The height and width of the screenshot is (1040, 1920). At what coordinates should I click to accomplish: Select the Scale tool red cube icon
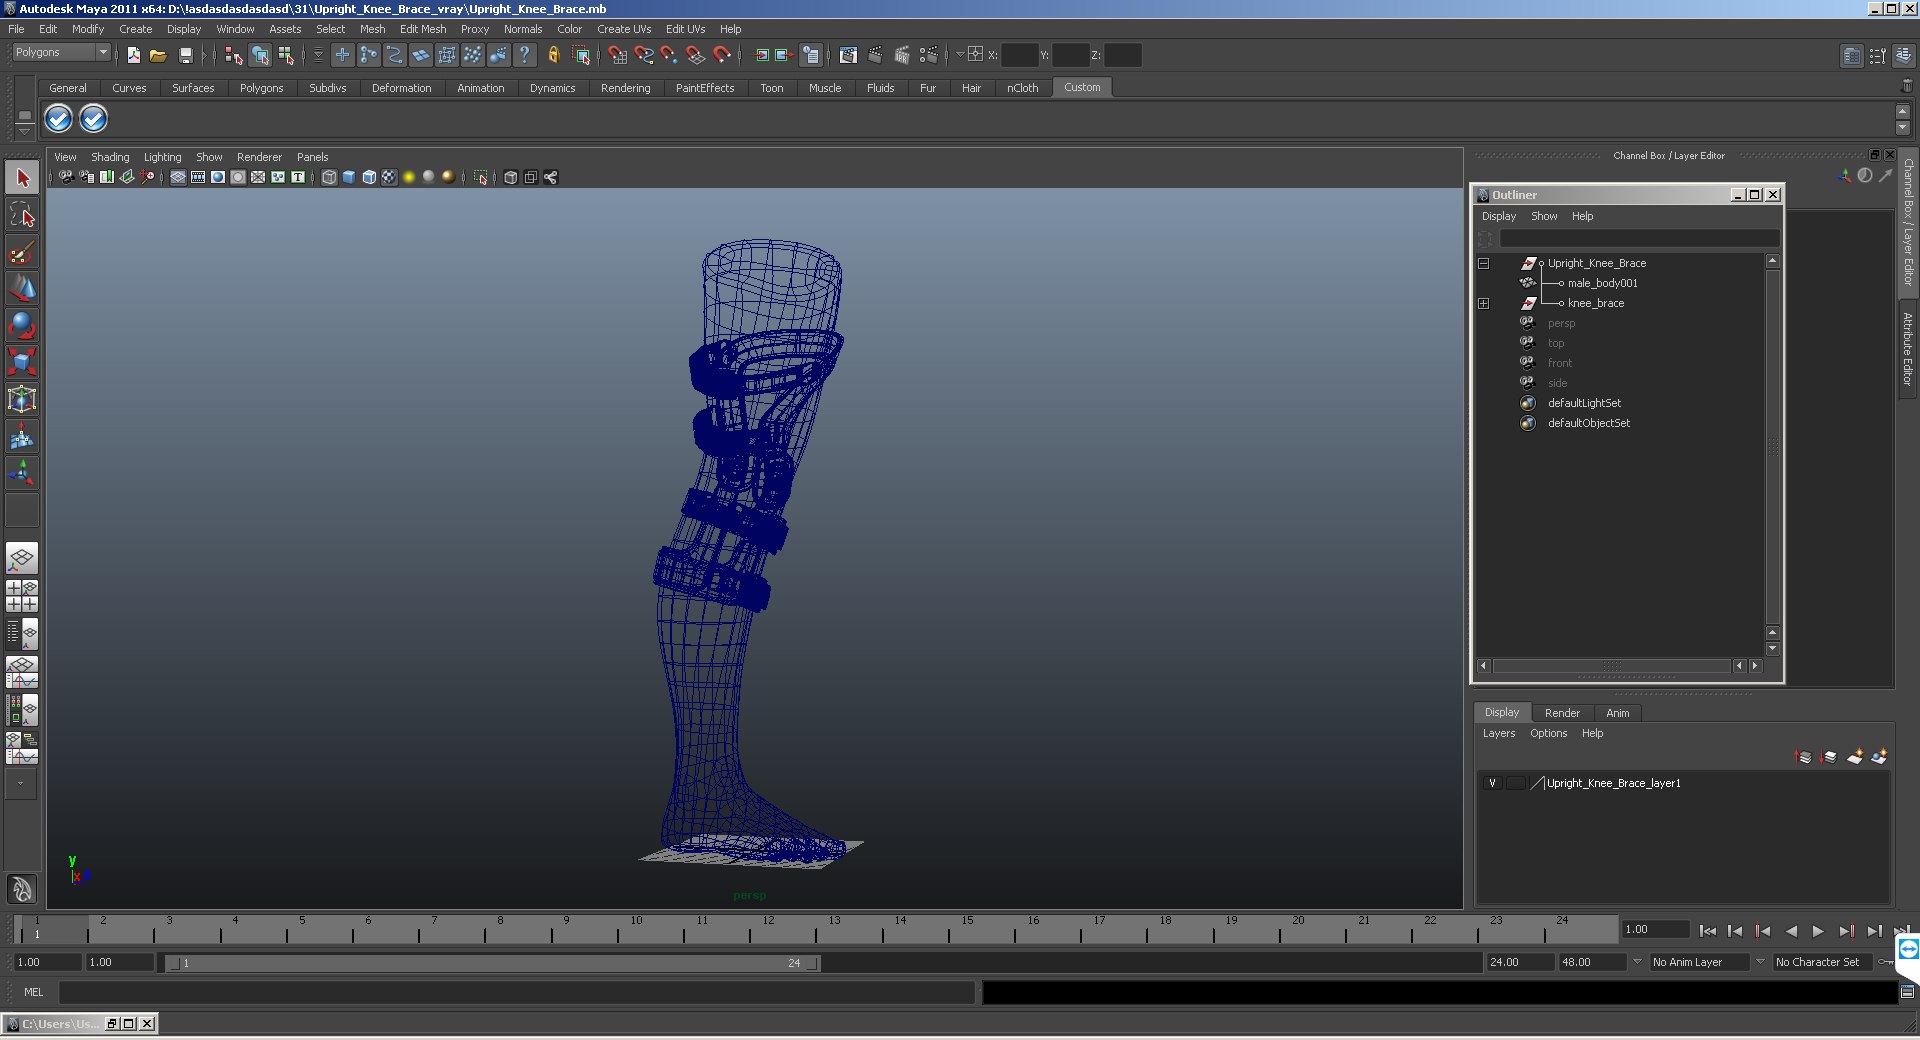pos(22,361)
